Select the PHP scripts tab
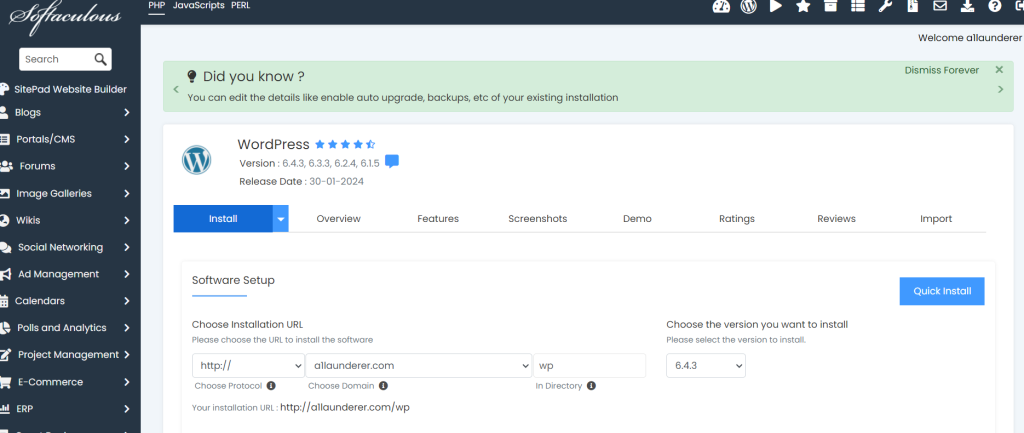This screenshot has height=433, width=1024. click(x=157, y=5)
